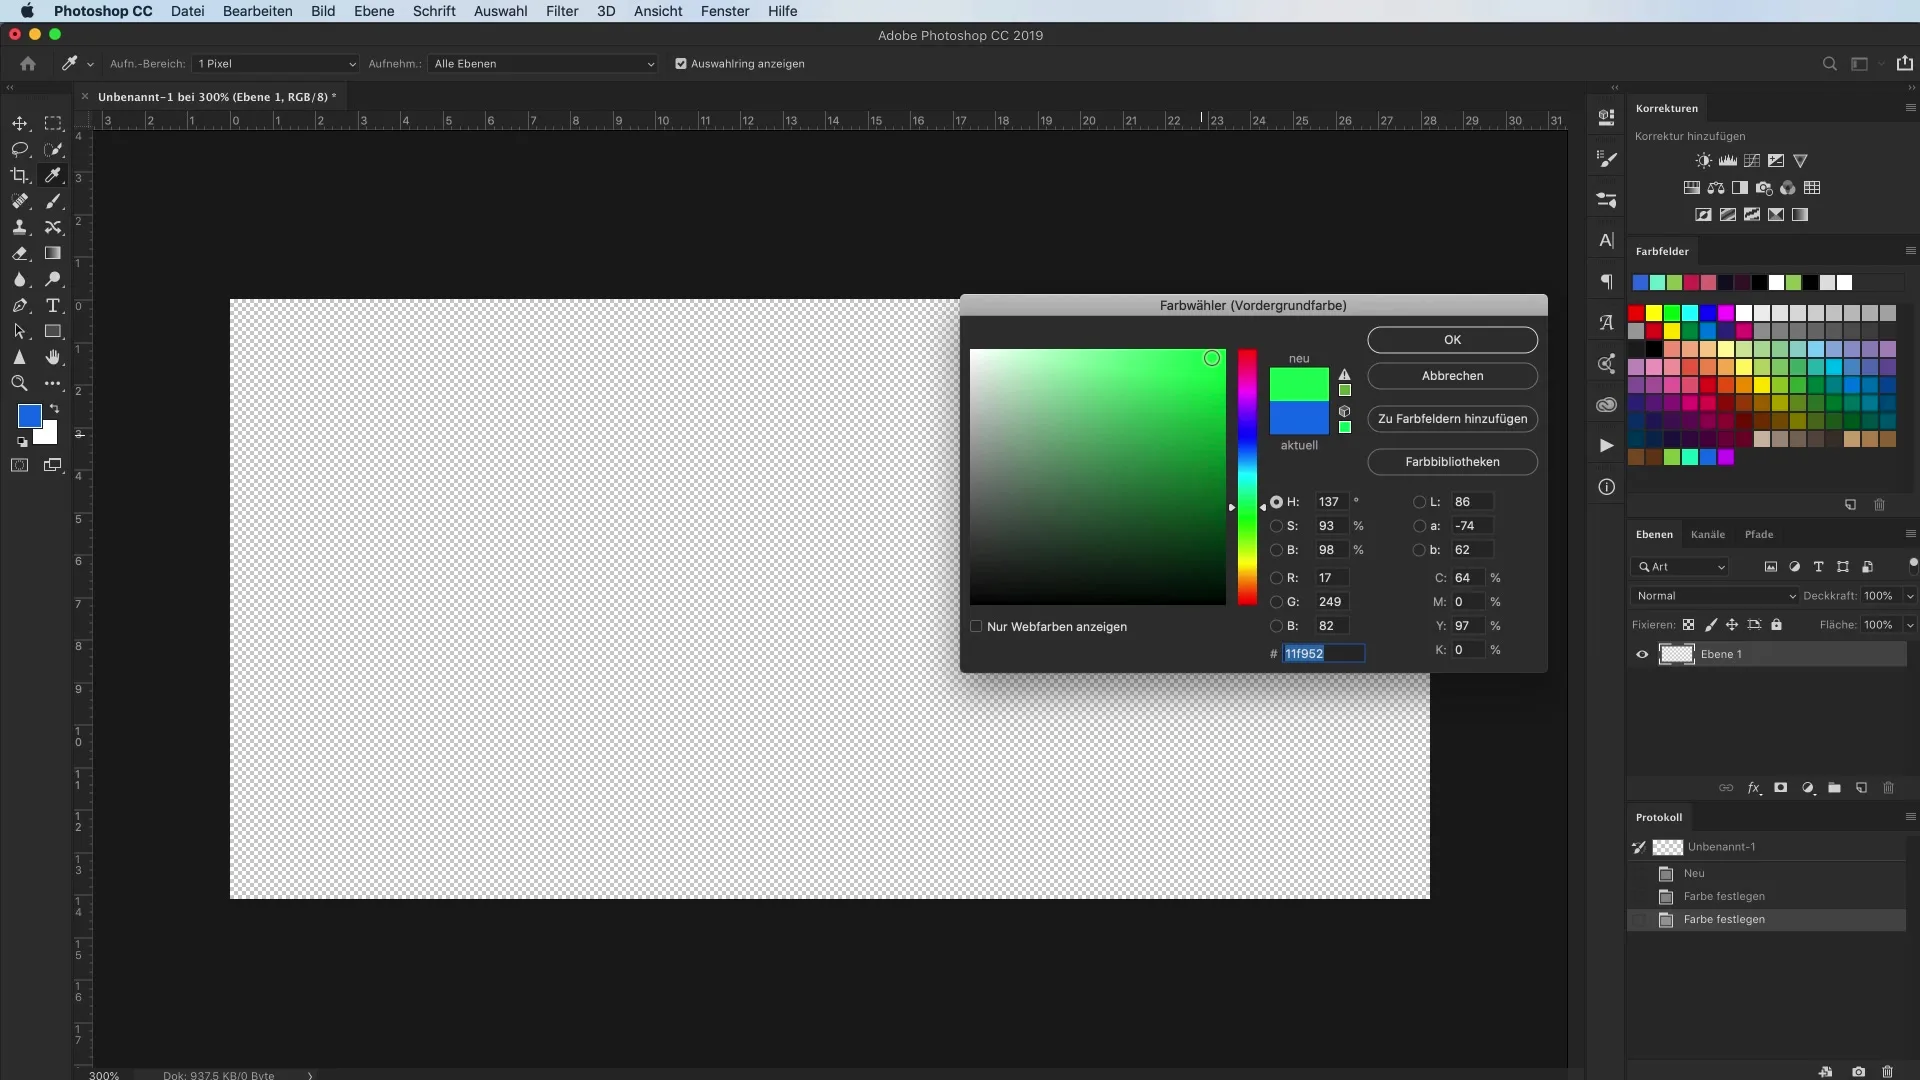Select the Eraser tool
The image size is (1920, 1080).
[20, 253]
